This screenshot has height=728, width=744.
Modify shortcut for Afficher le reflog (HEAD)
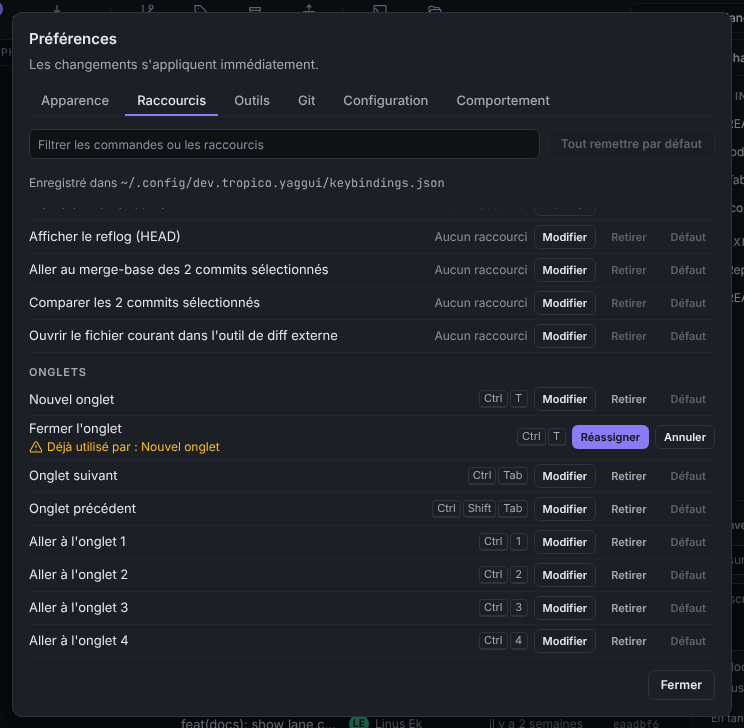(x=565, y=237)
